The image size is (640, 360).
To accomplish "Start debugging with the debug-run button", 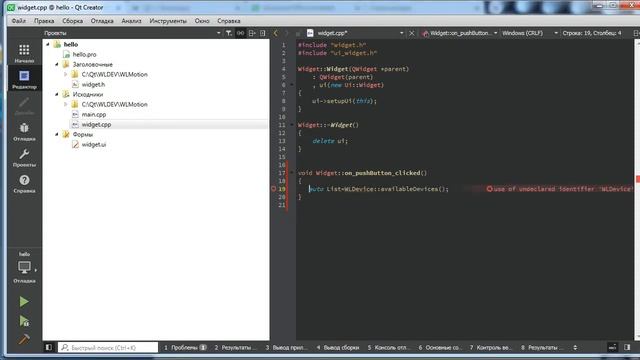I will [24, 321].
